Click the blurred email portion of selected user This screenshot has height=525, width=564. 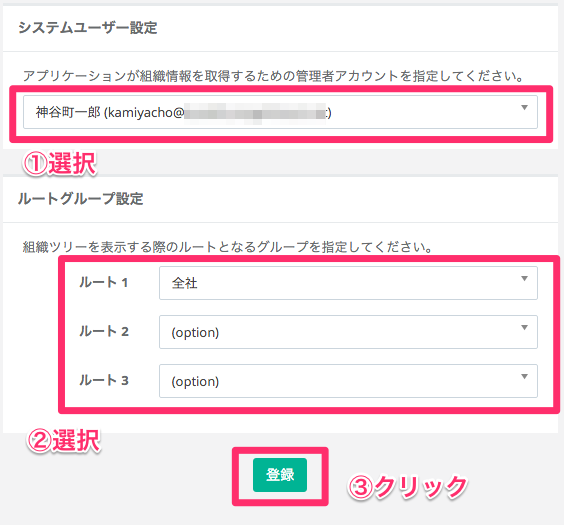tap(255, 113)
